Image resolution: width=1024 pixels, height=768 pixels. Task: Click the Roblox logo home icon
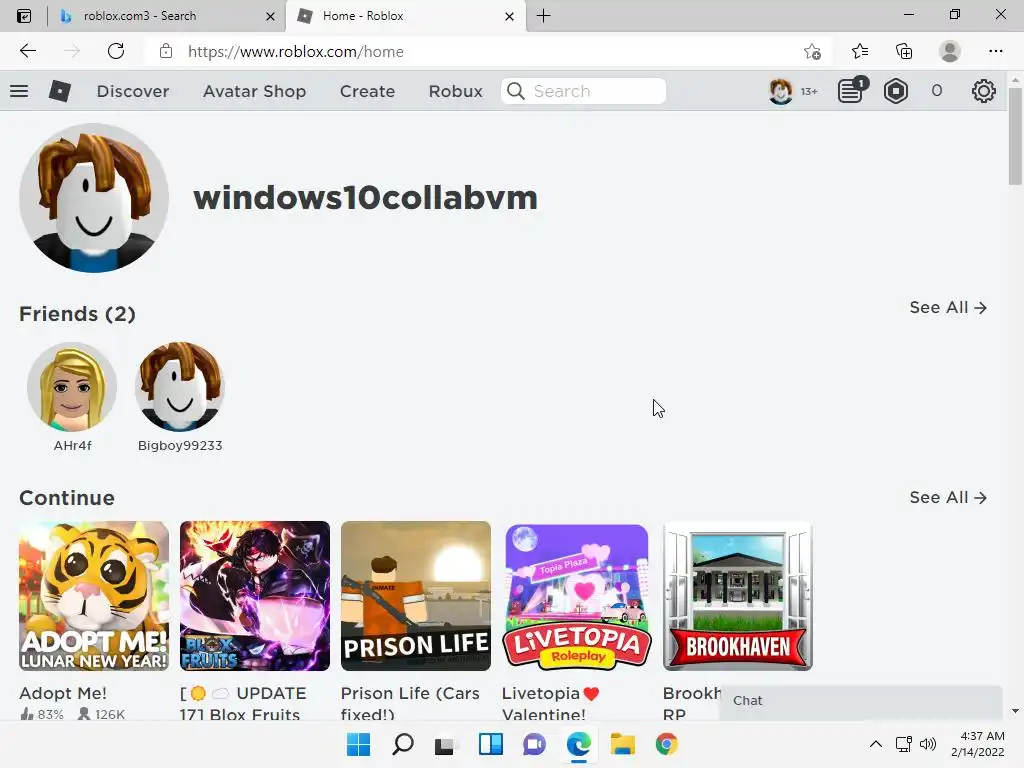59,91
